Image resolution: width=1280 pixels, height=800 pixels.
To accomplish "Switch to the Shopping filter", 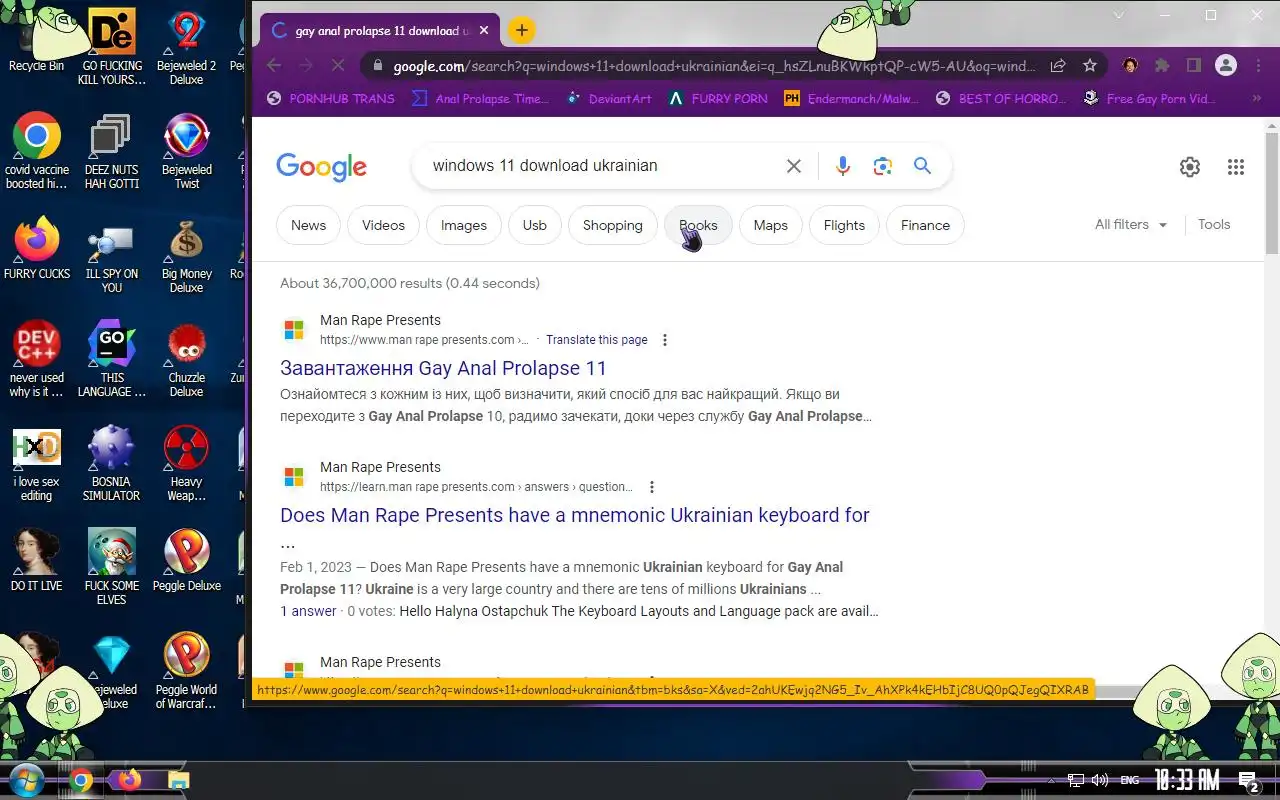I will click(613, 225).
